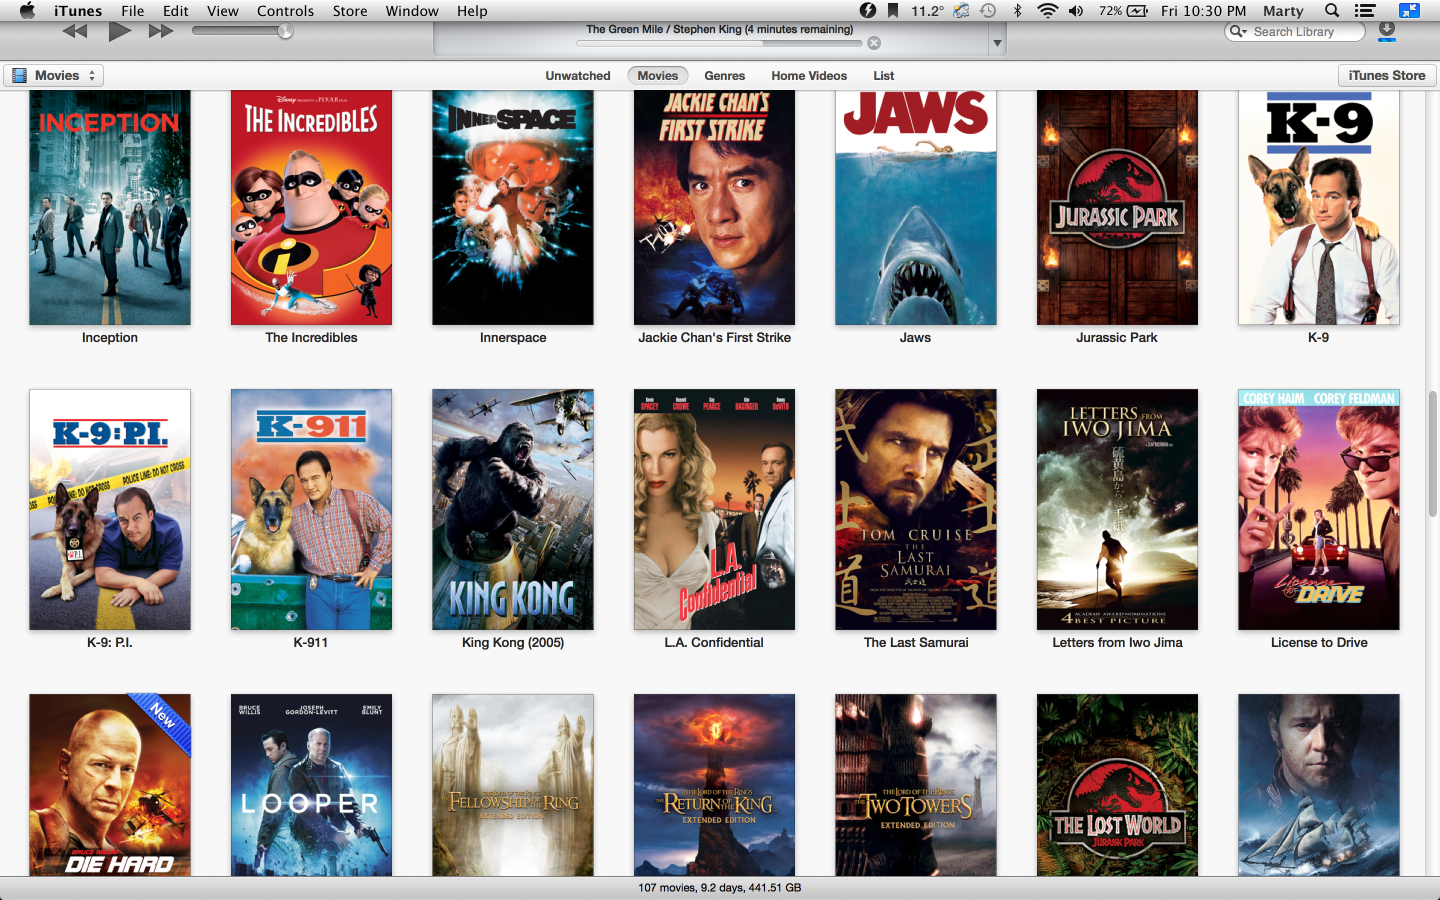Click the Bluetooth menu bar icon

click(x=1018, y=11)
